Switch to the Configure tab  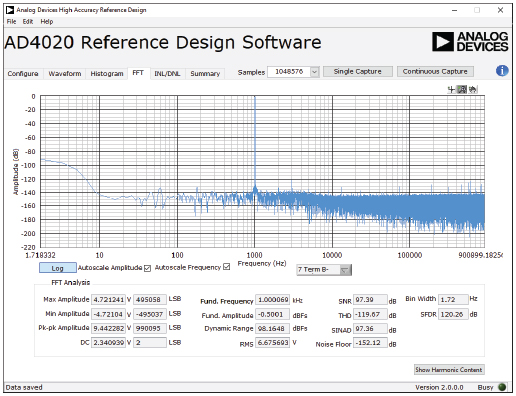tap(23, 73)
